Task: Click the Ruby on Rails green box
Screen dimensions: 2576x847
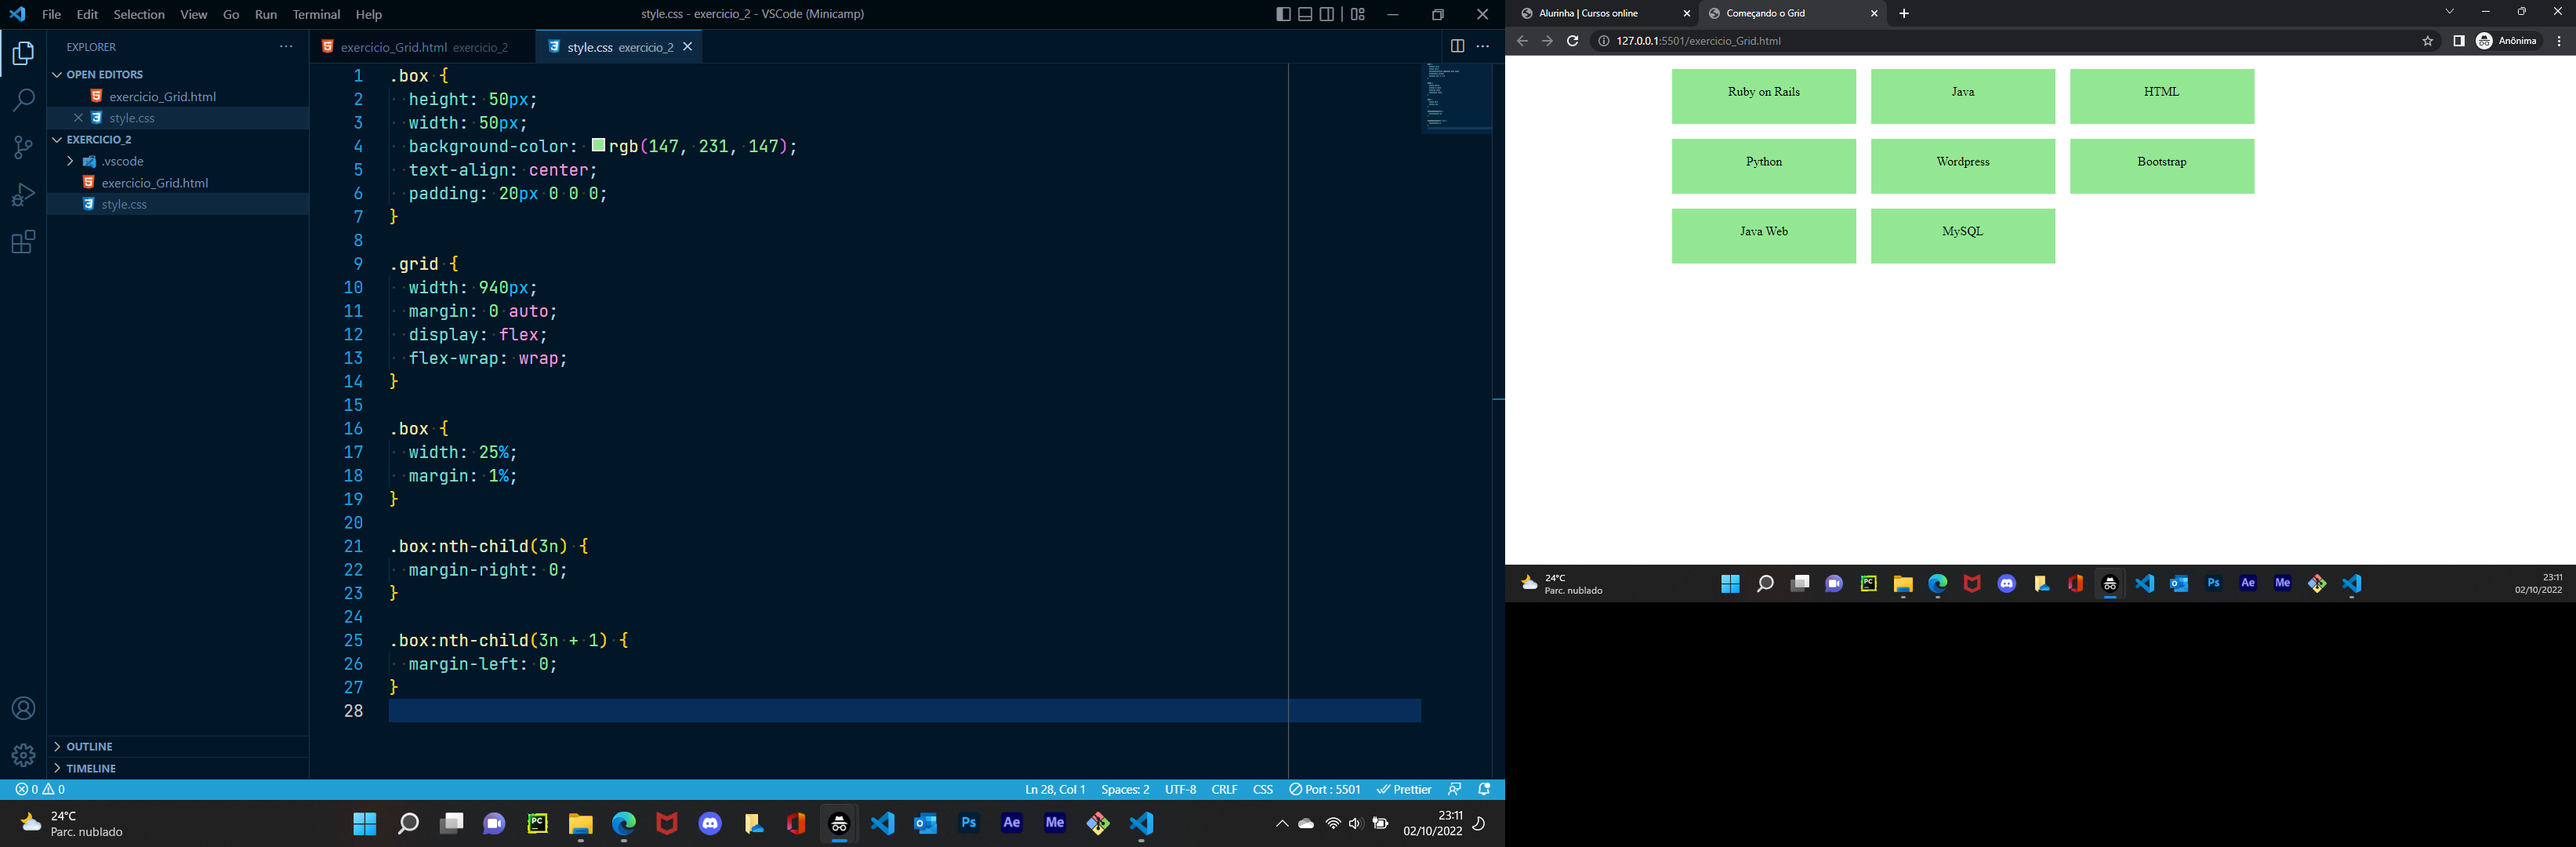Action: [x=1763, y=96]
